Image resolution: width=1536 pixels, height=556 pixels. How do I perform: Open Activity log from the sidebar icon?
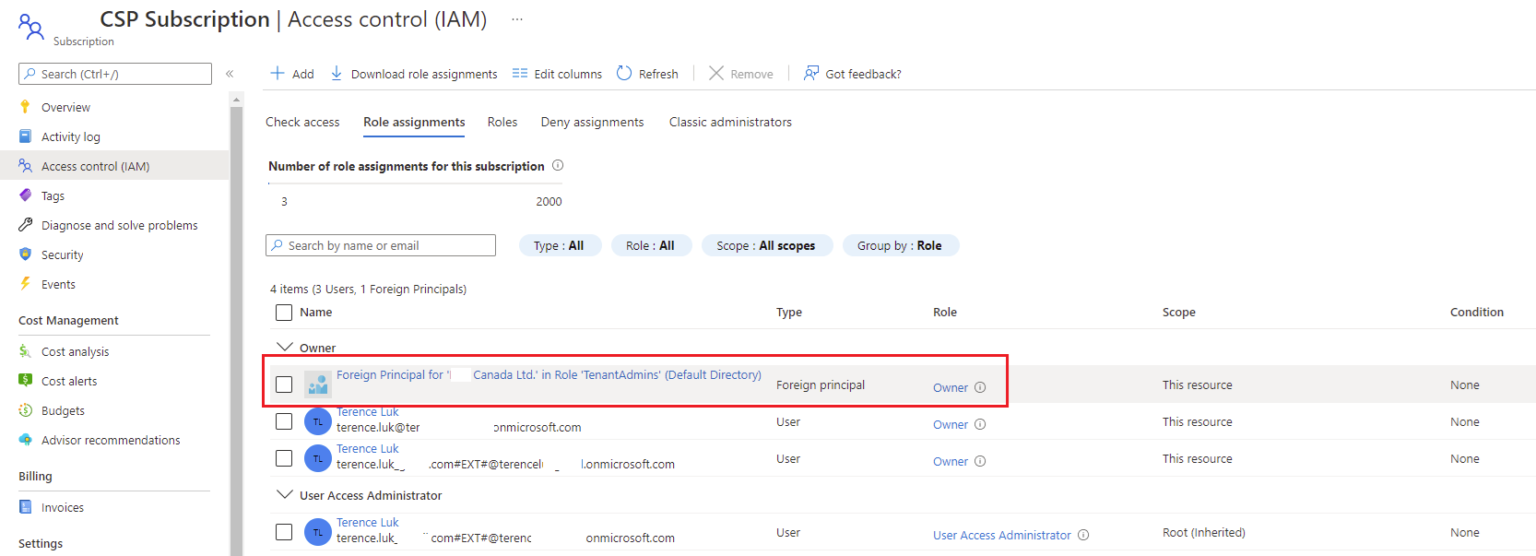26,137
